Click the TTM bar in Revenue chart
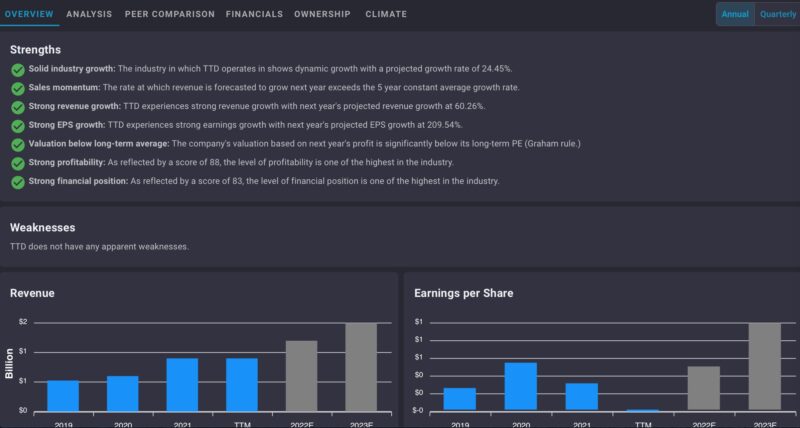Image resolution: width=800 pixels, height=428 pixels. pos(242,385)
